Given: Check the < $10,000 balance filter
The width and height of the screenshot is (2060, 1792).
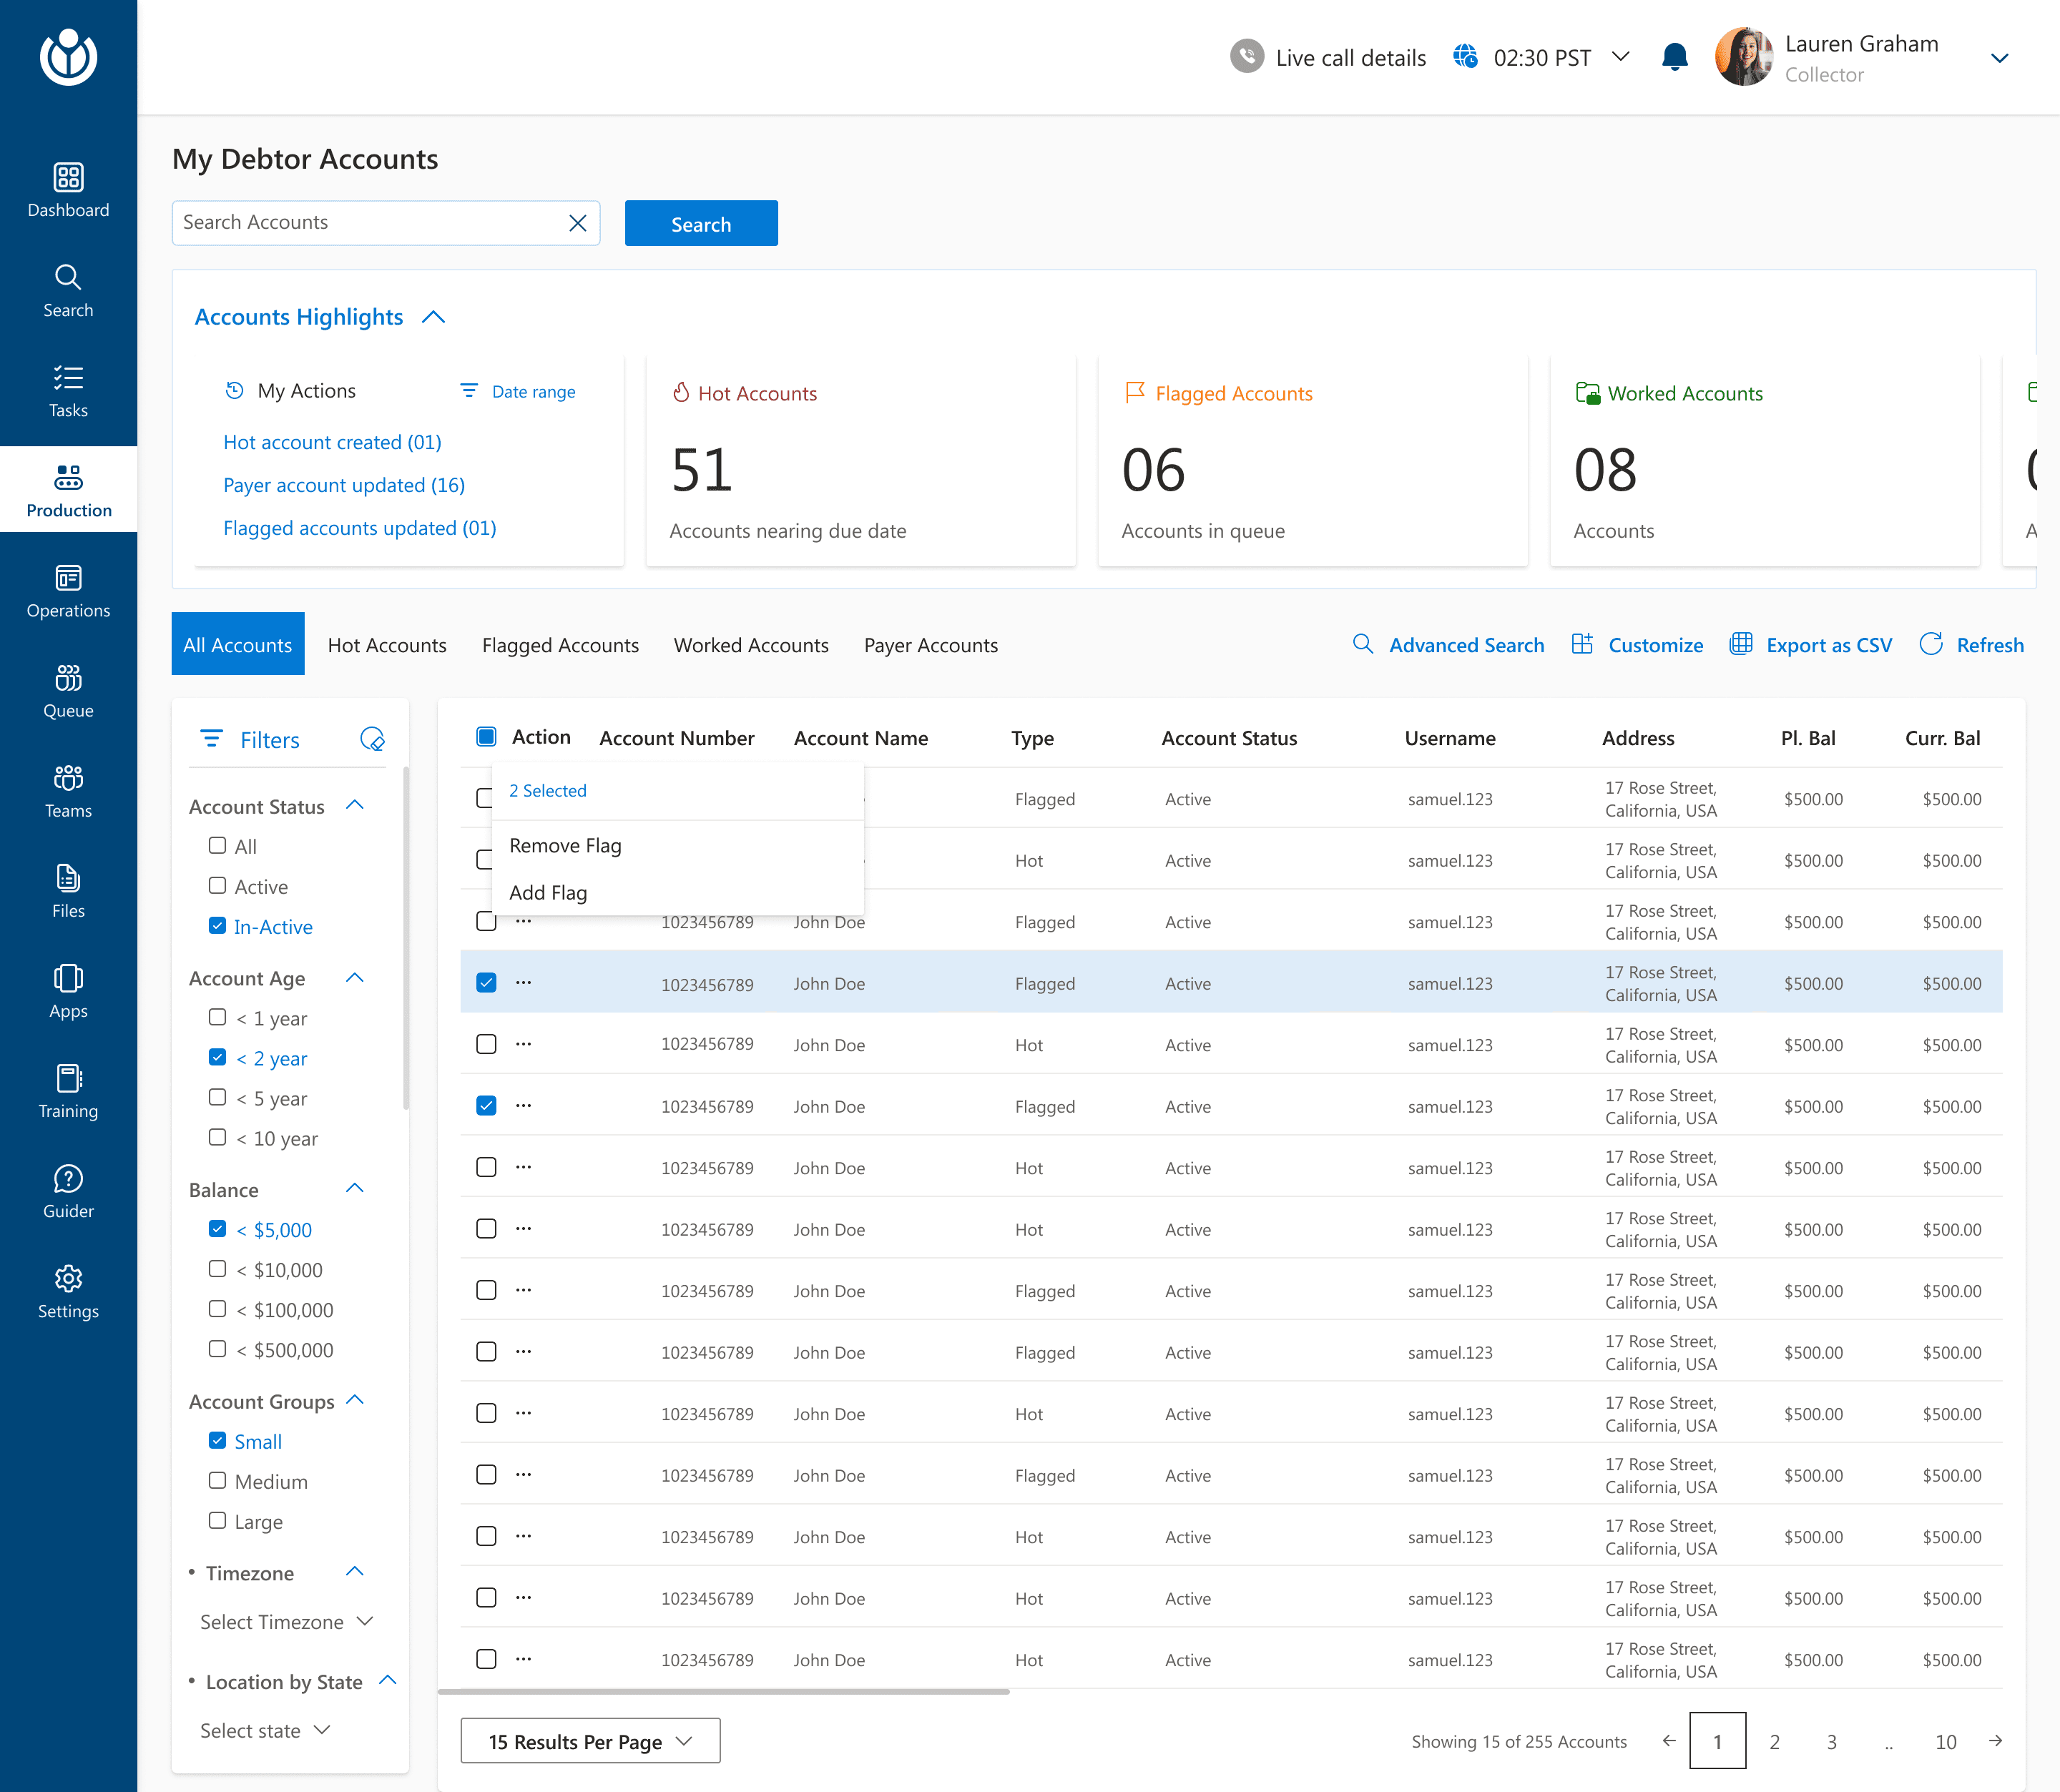Looking at the screenshot, I should 217,1269.
